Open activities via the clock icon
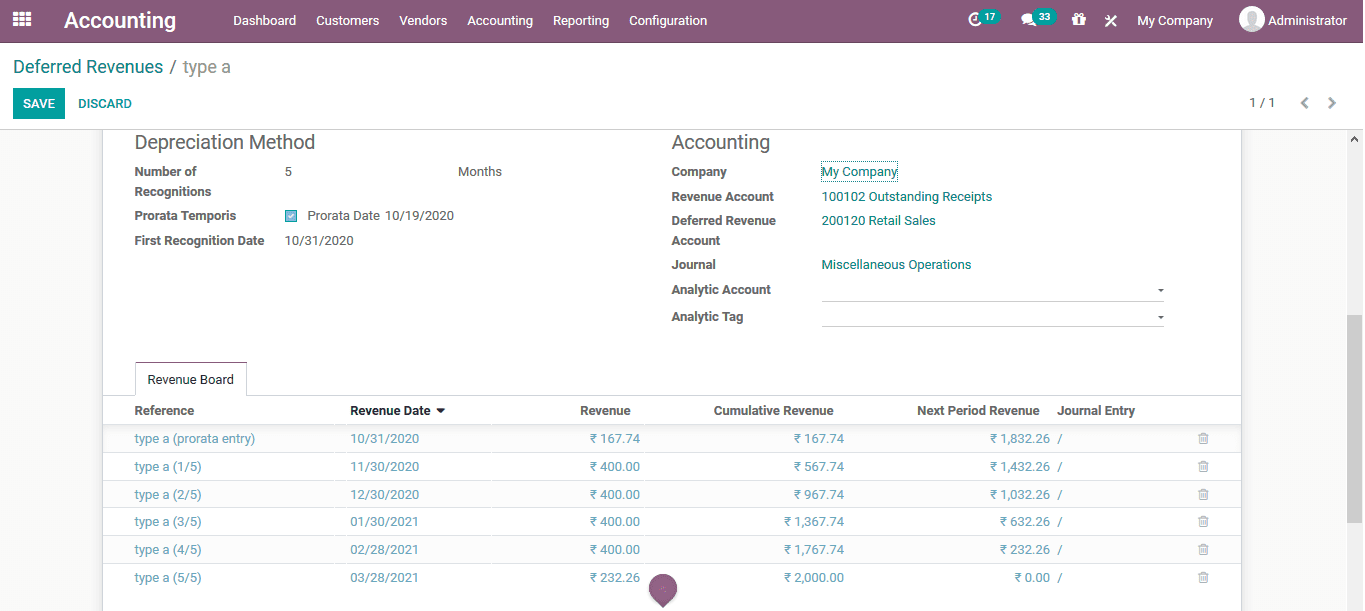Screen dimensions: 1365x611 pyautogui.click(x=978, y=18)
